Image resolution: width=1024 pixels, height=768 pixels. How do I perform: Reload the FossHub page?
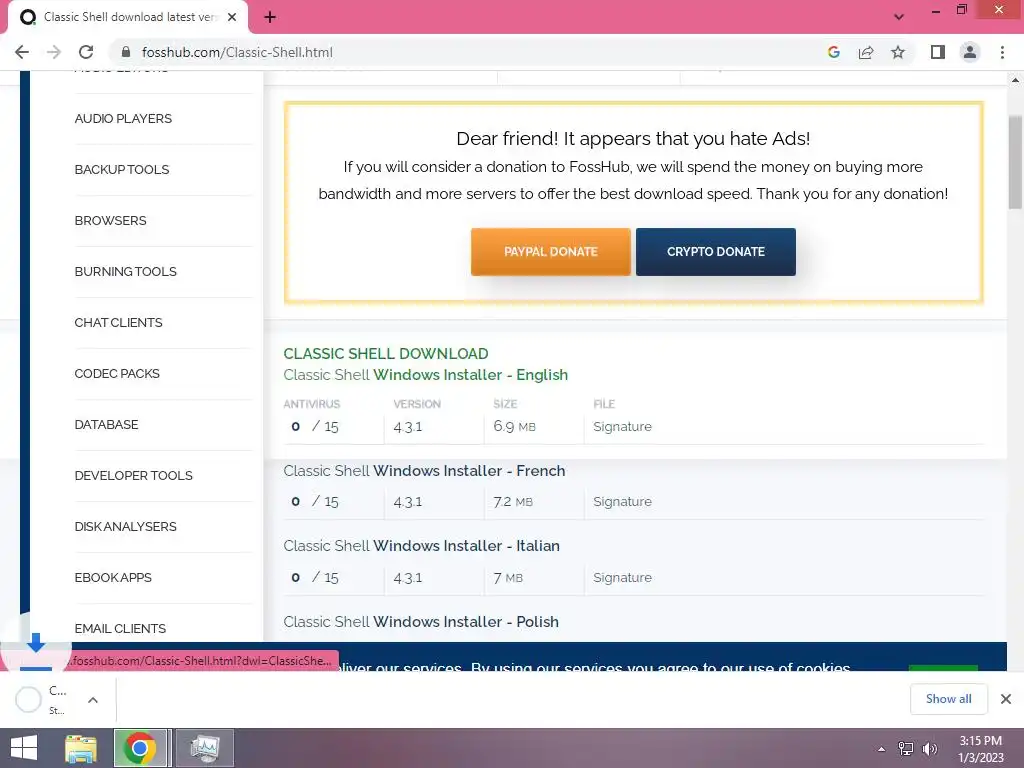[86, 52]
